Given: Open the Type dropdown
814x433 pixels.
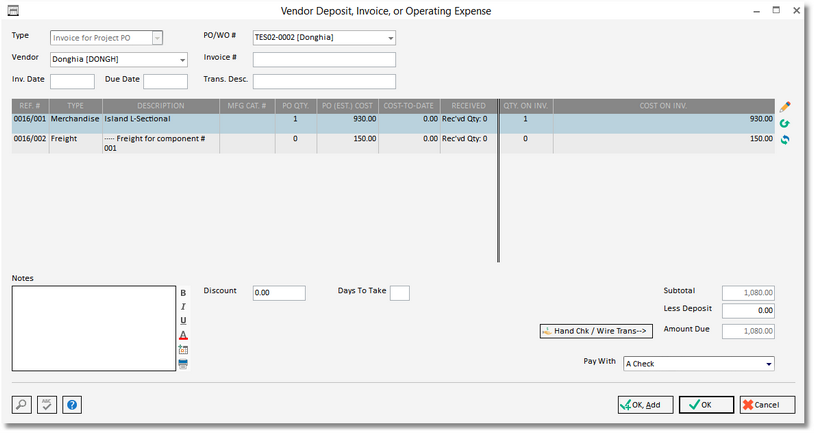Looking at the screenshot, I should [157, 38].
